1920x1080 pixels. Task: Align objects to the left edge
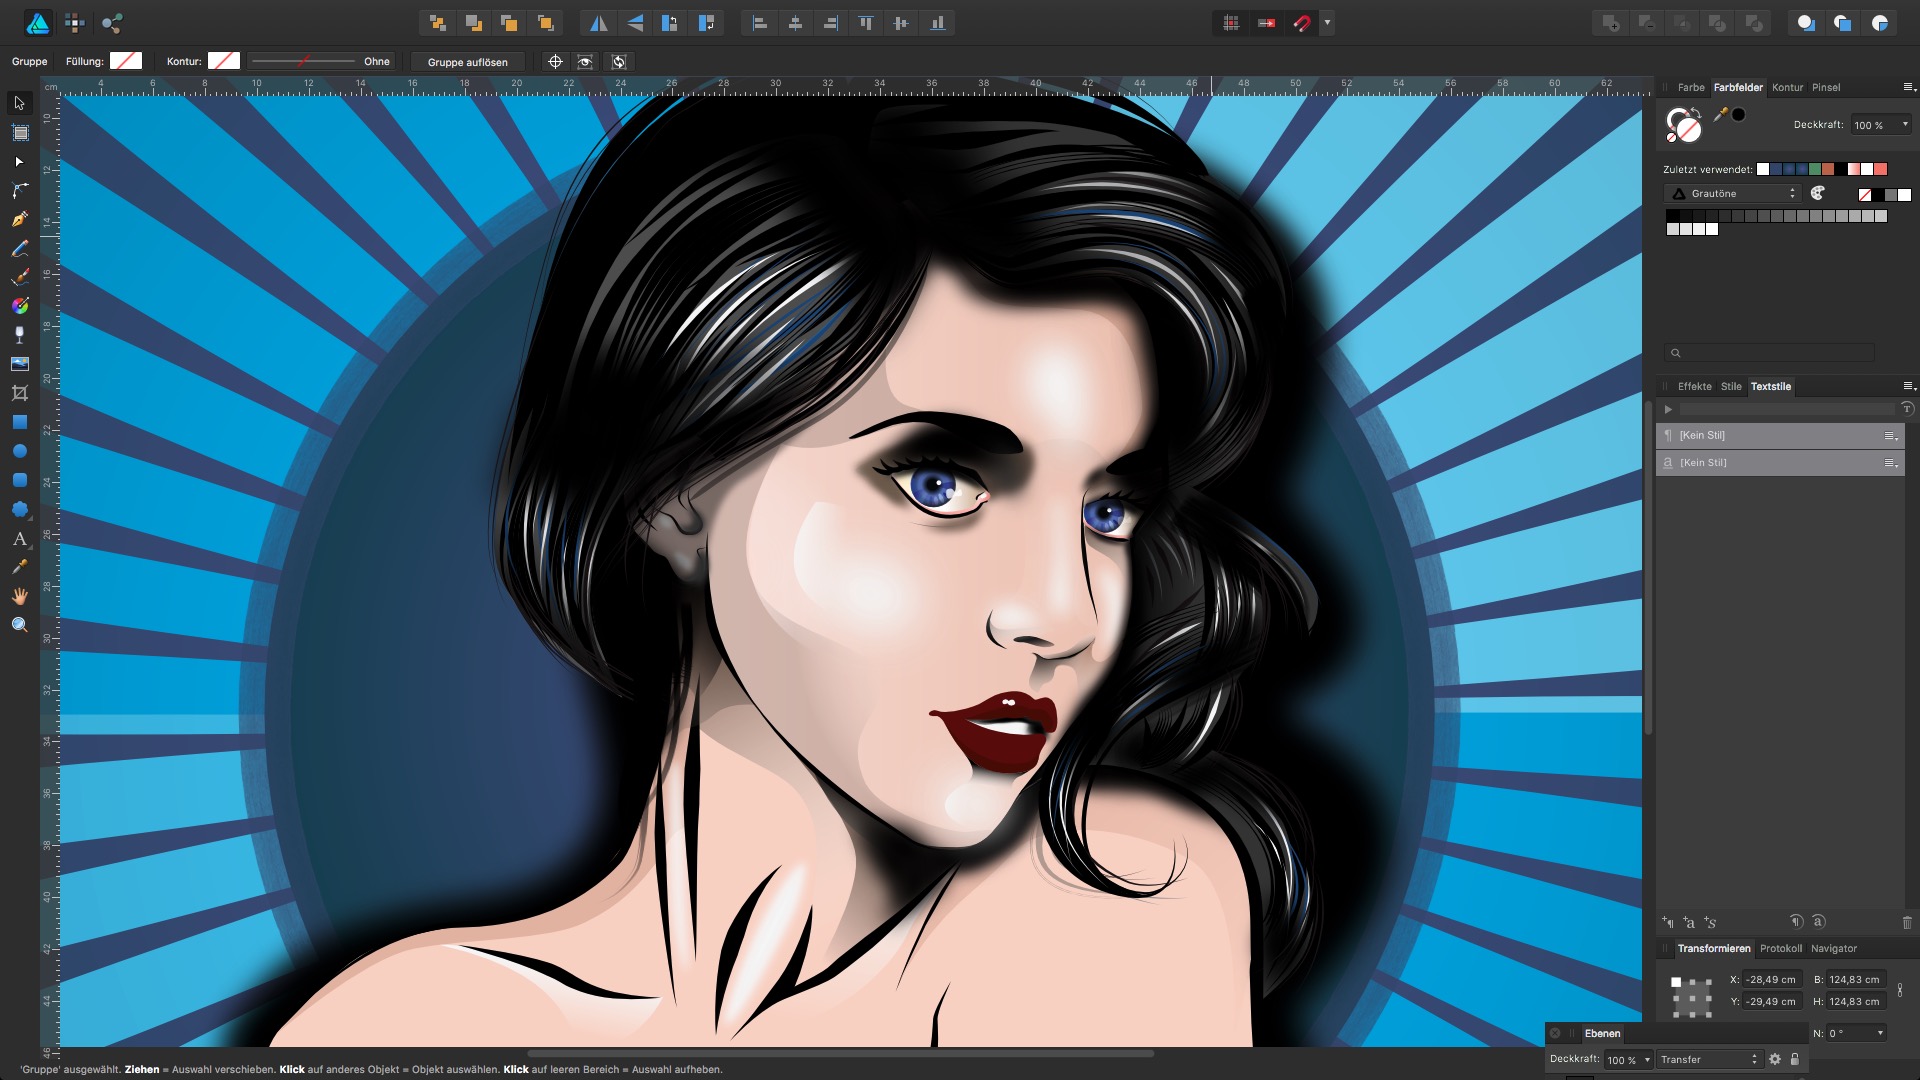760,22
